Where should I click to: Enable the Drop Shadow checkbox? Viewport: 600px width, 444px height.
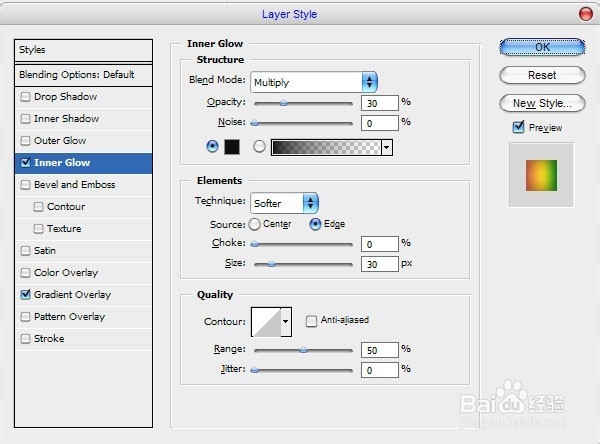point(25,96)
